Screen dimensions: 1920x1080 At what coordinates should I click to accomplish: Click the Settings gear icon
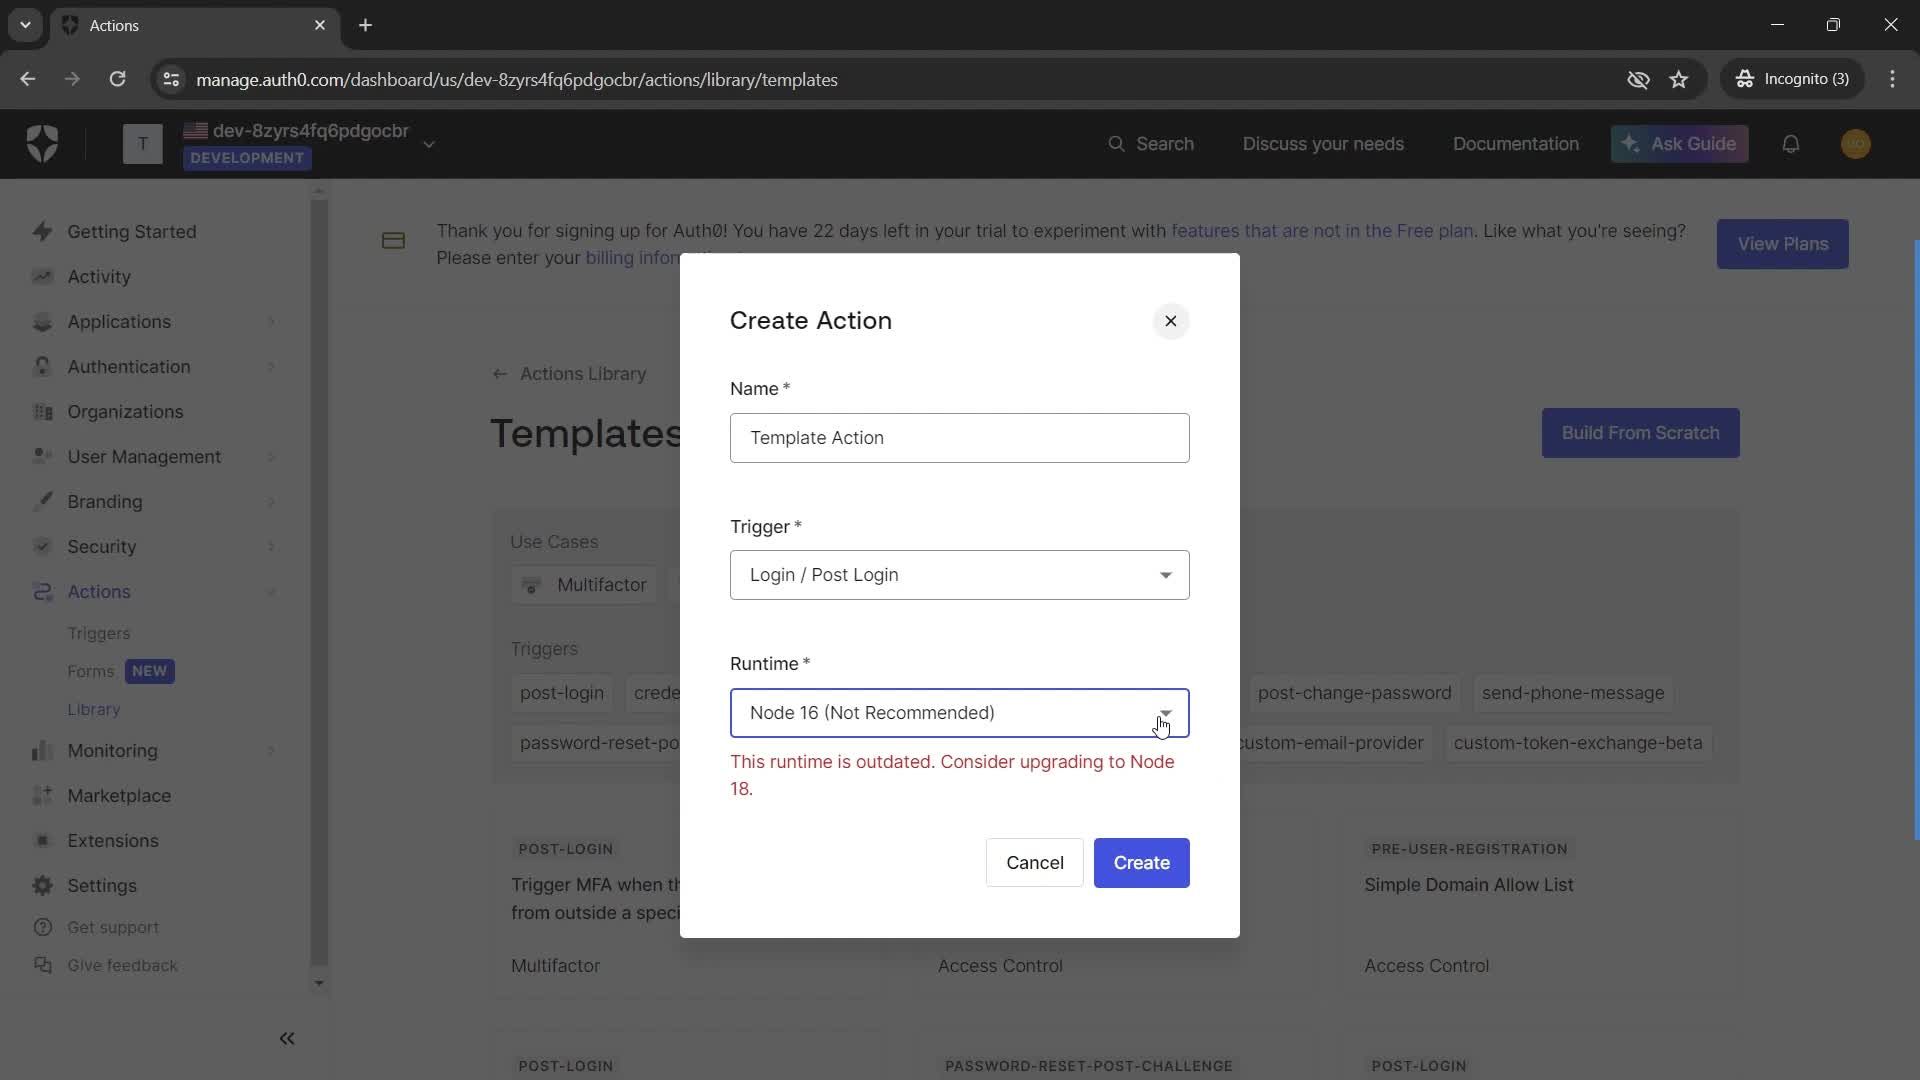pos(42,886)
